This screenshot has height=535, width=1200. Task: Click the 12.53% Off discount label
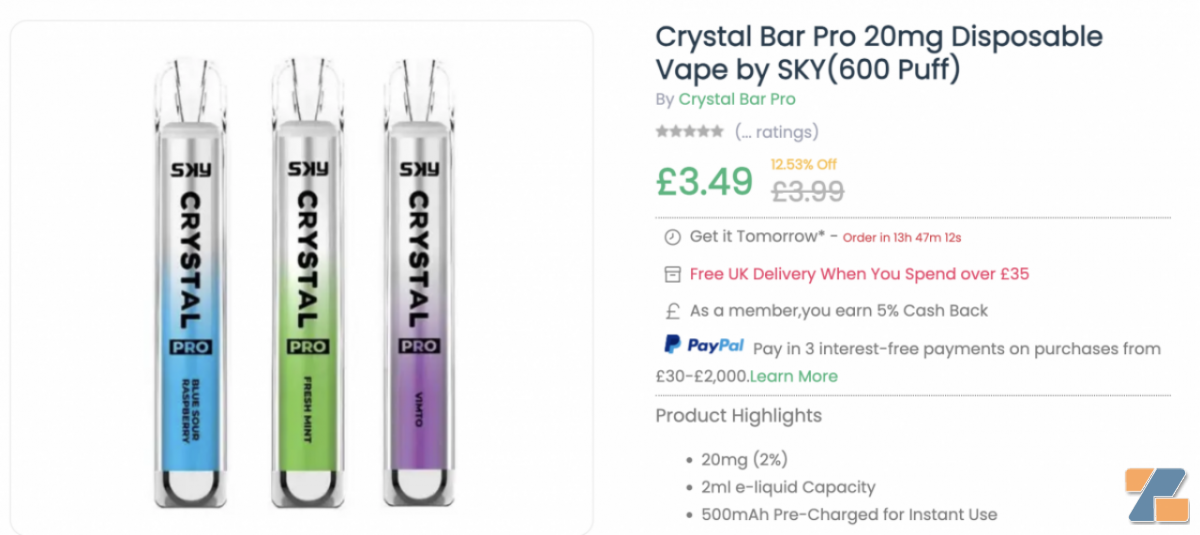click(x=803, y=164)
